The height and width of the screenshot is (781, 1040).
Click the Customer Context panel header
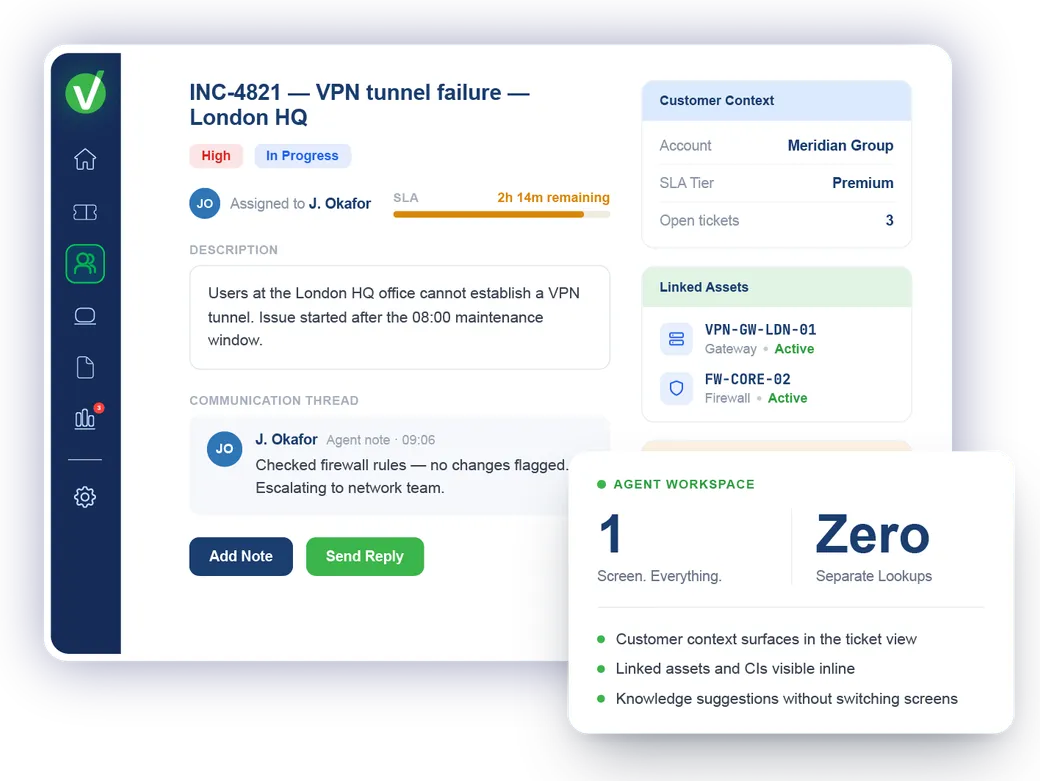[777, 101]
